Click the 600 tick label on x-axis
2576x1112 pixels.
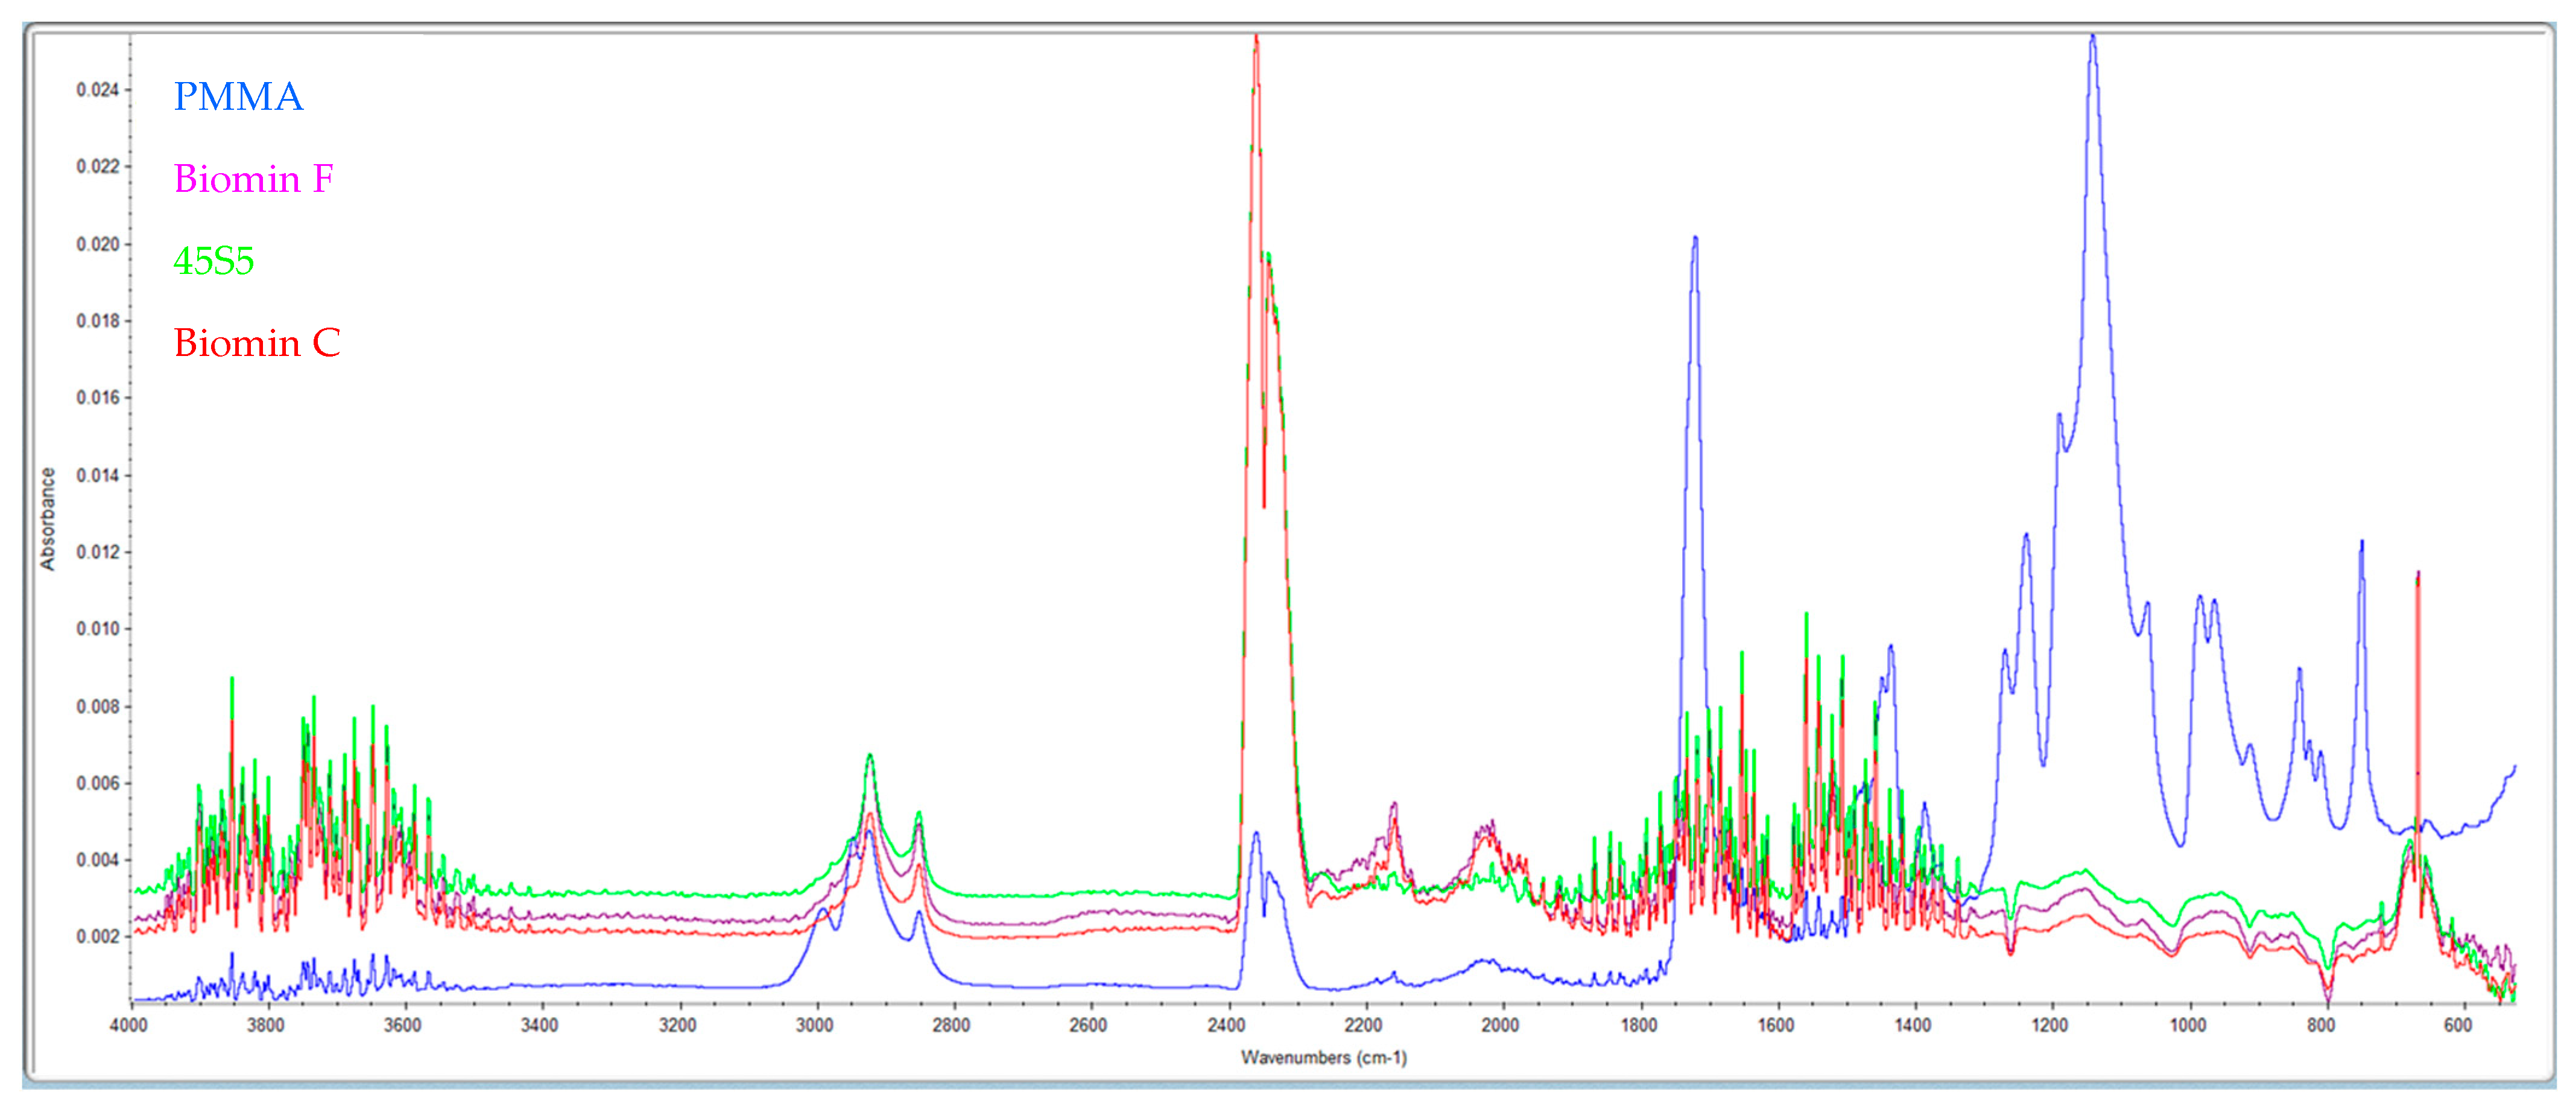[2457, 1025]
